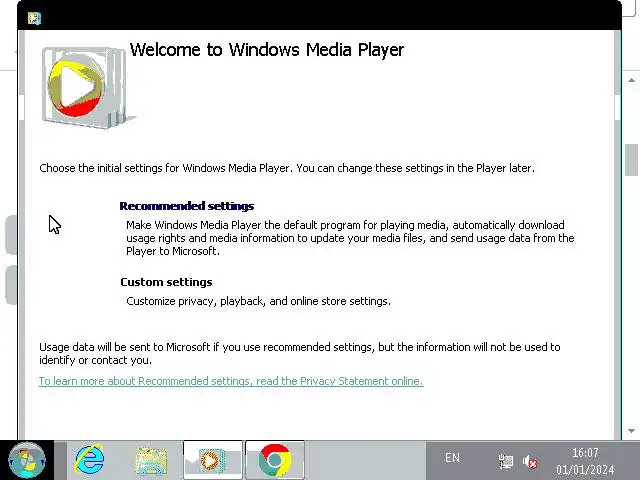Switch to Google Chrome taskbar button
The width and height of the screenshot is (640, 480).
(275, 460)
